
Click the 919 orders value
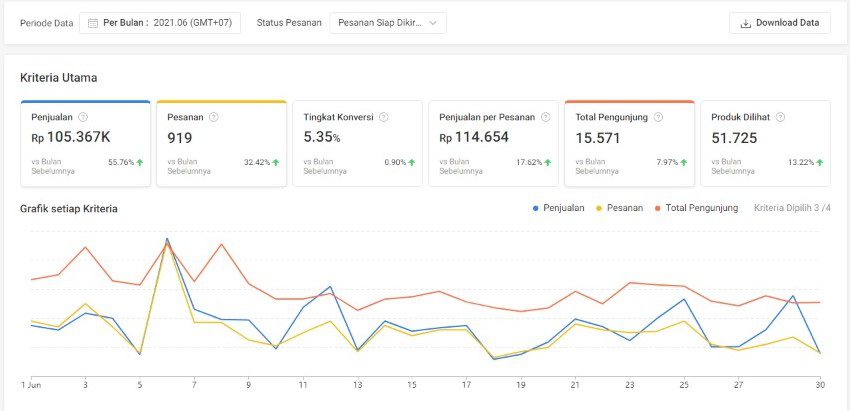[x=180, y=138]
